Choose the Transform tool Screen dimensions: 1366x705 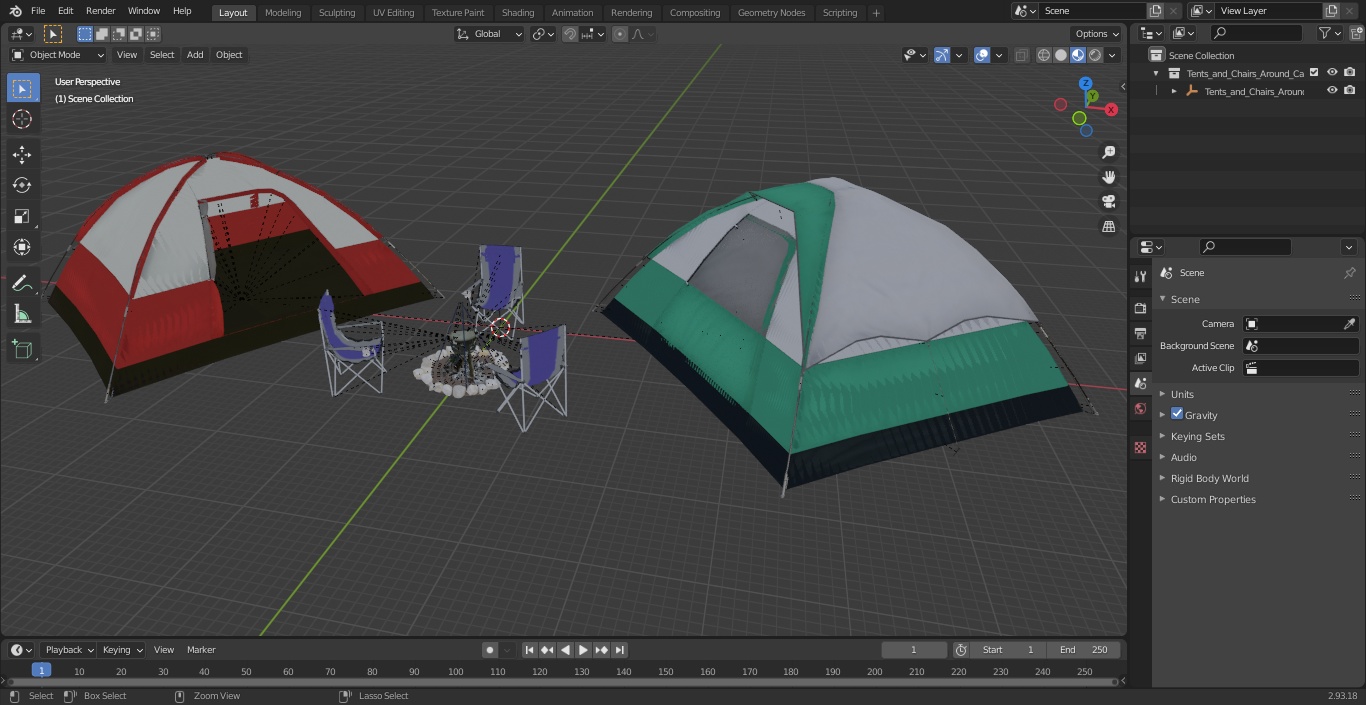coord(22,248)
